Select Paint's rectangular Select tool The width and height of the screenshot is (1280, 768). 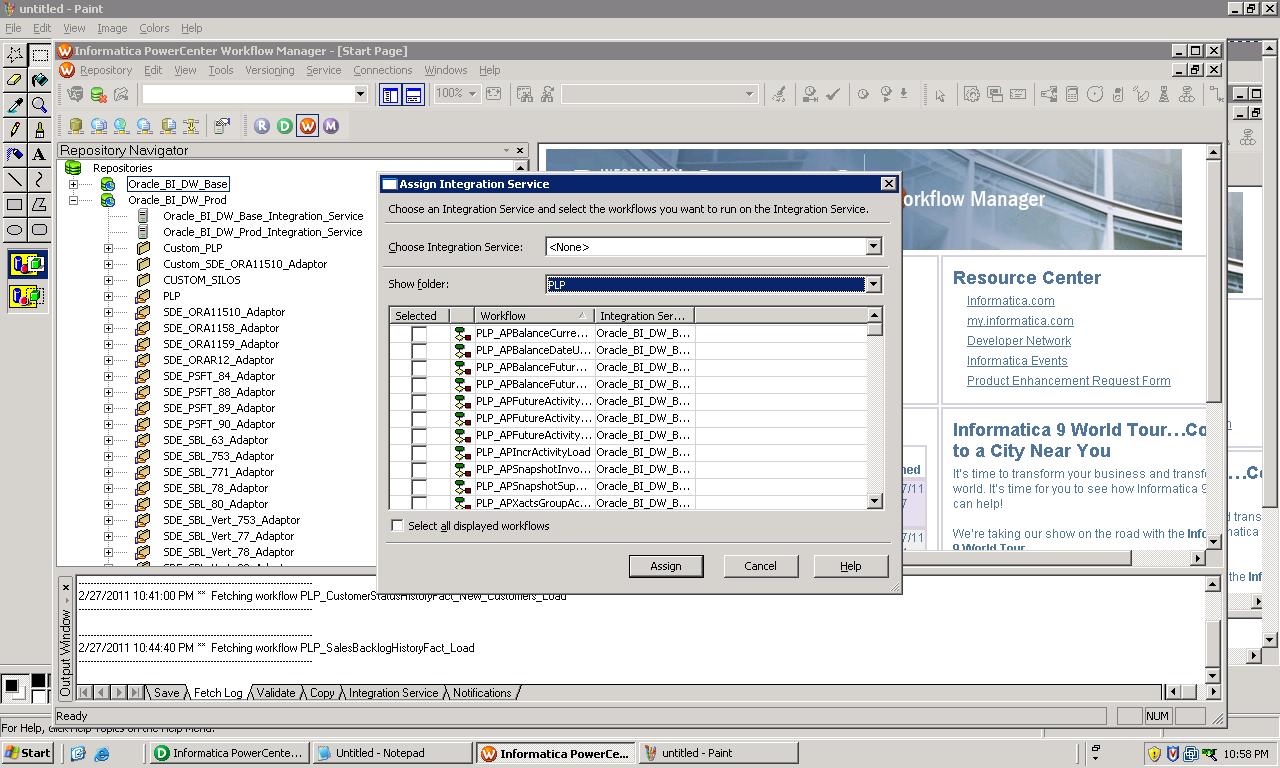pos(39,55)
